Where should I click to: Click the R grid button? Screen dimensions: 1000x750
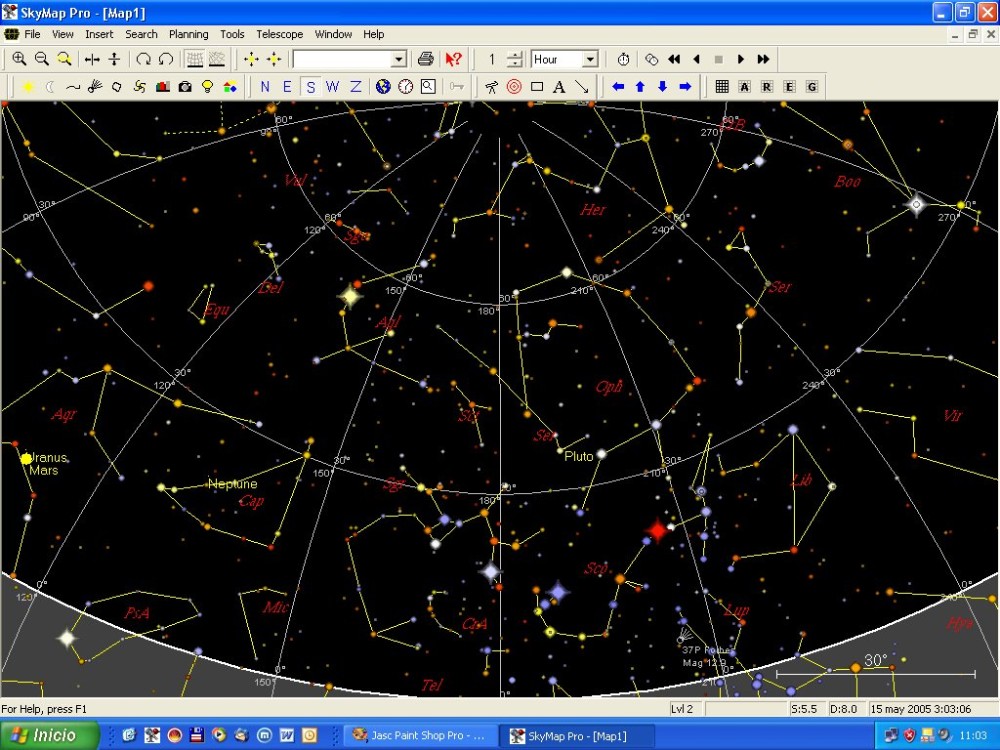[x=767, y=87]
